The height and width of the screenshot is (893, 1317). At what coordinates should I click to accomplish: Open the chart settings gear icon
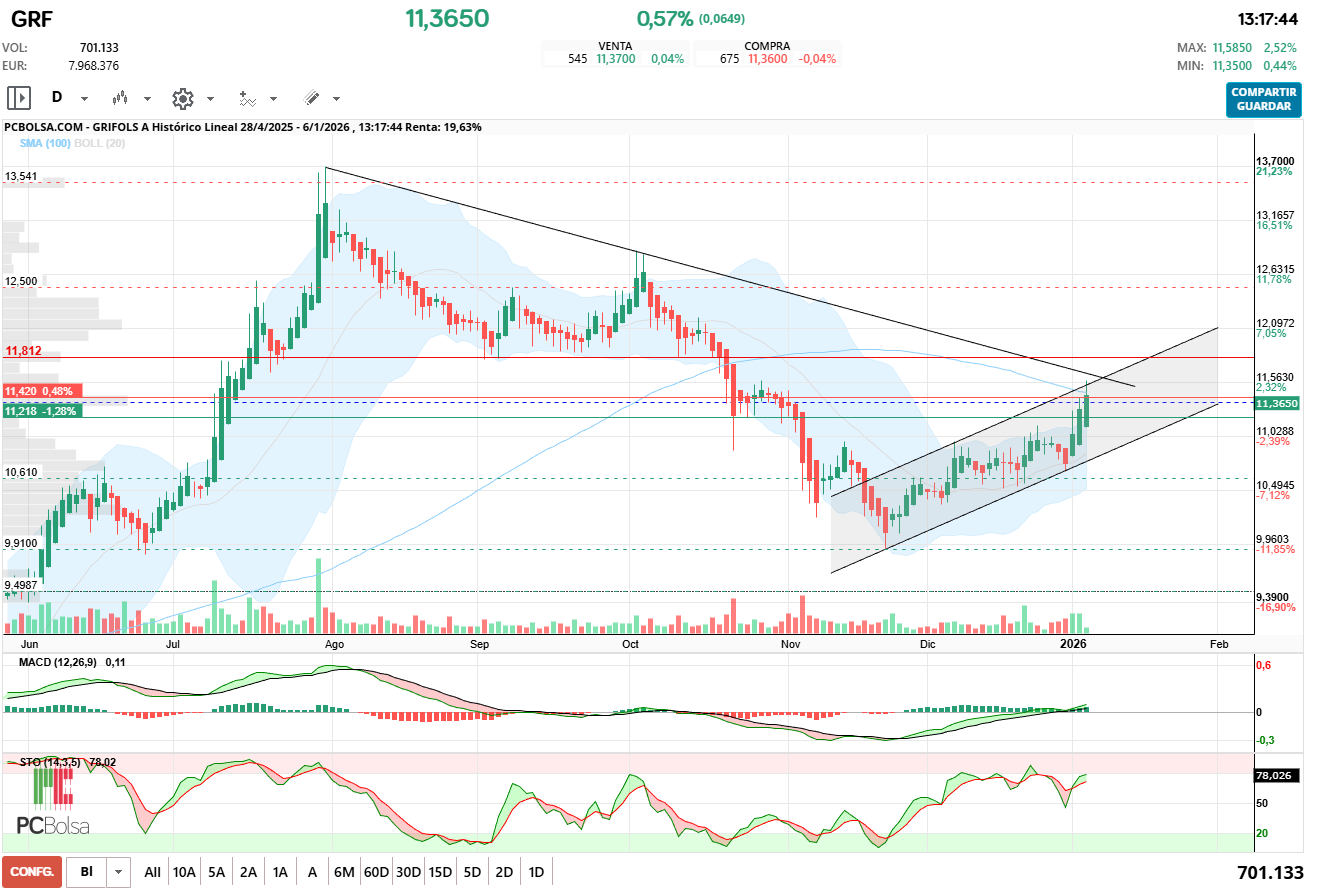182,98
